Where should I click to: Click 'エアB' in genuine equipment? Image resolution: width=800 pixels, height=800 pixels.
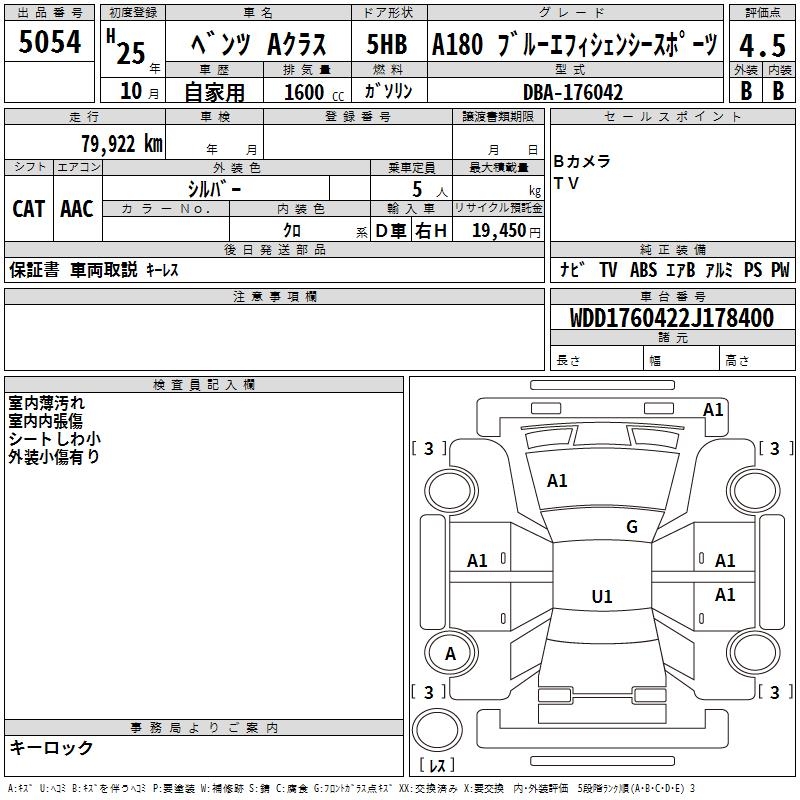pyautogui.click(x=681, y=269)
